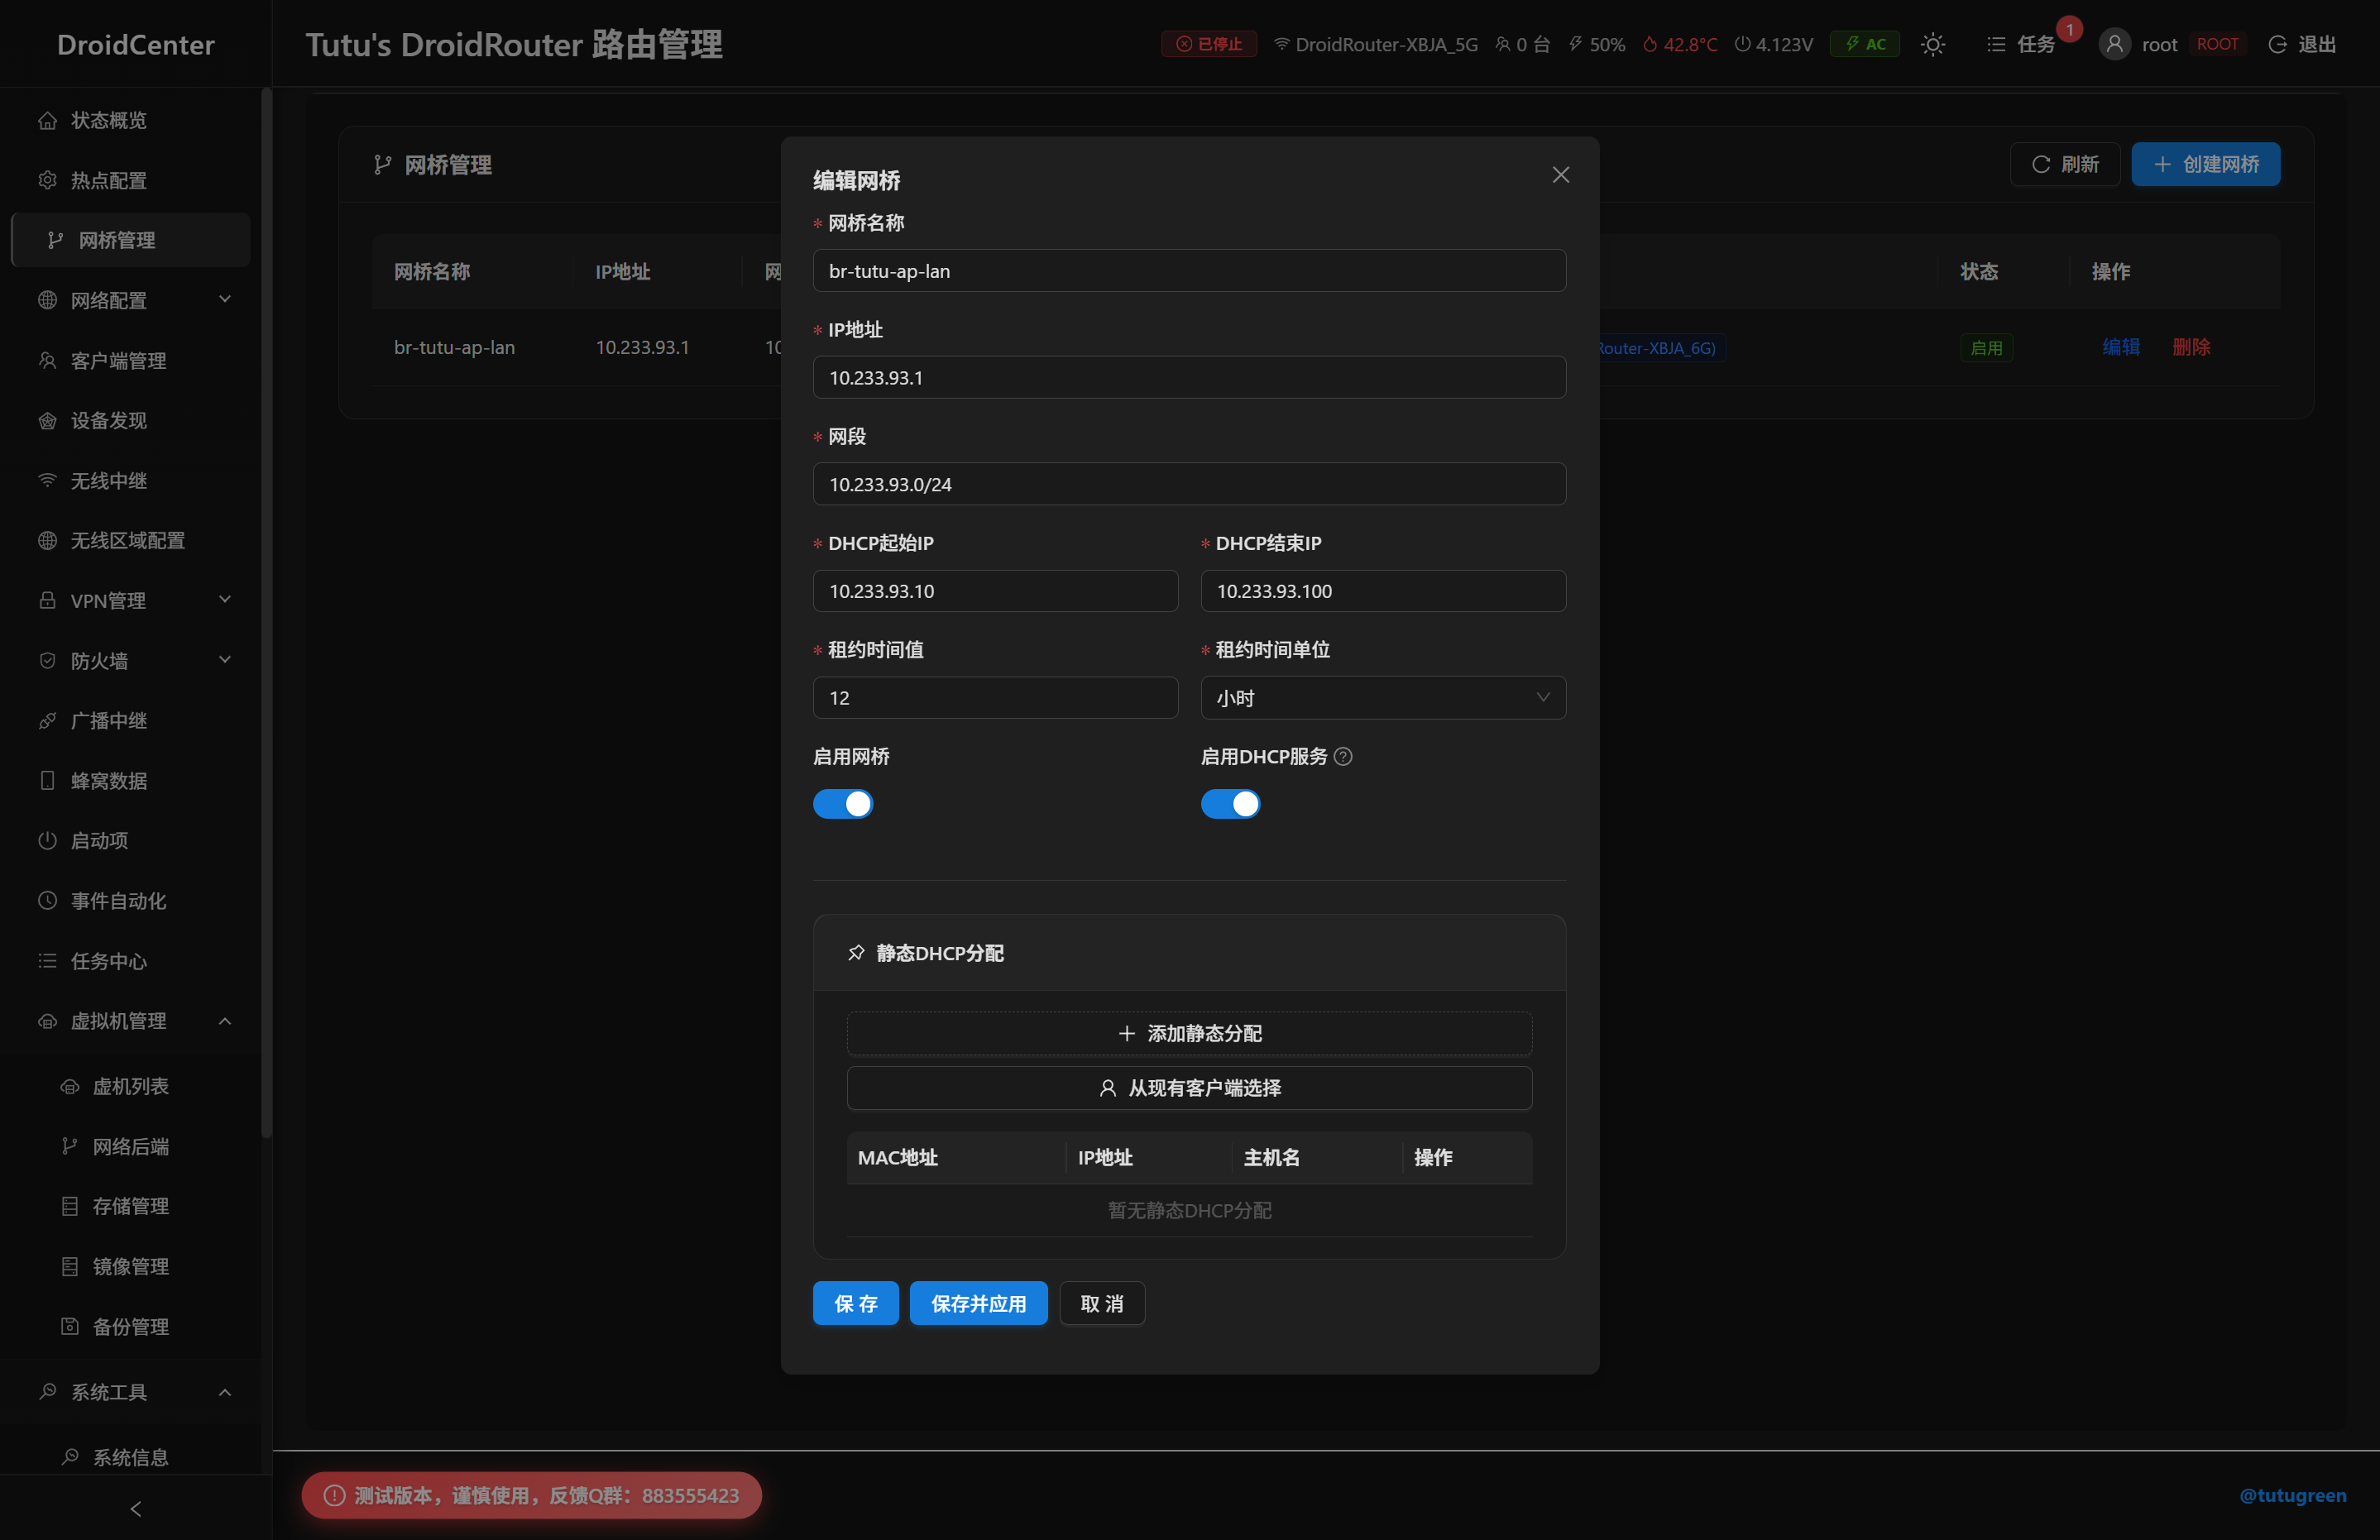Image resolution: width=2380 pixels, height=1540 pixels.
Task: Open the lease time unit dropdown
Action: point(1382,698)
